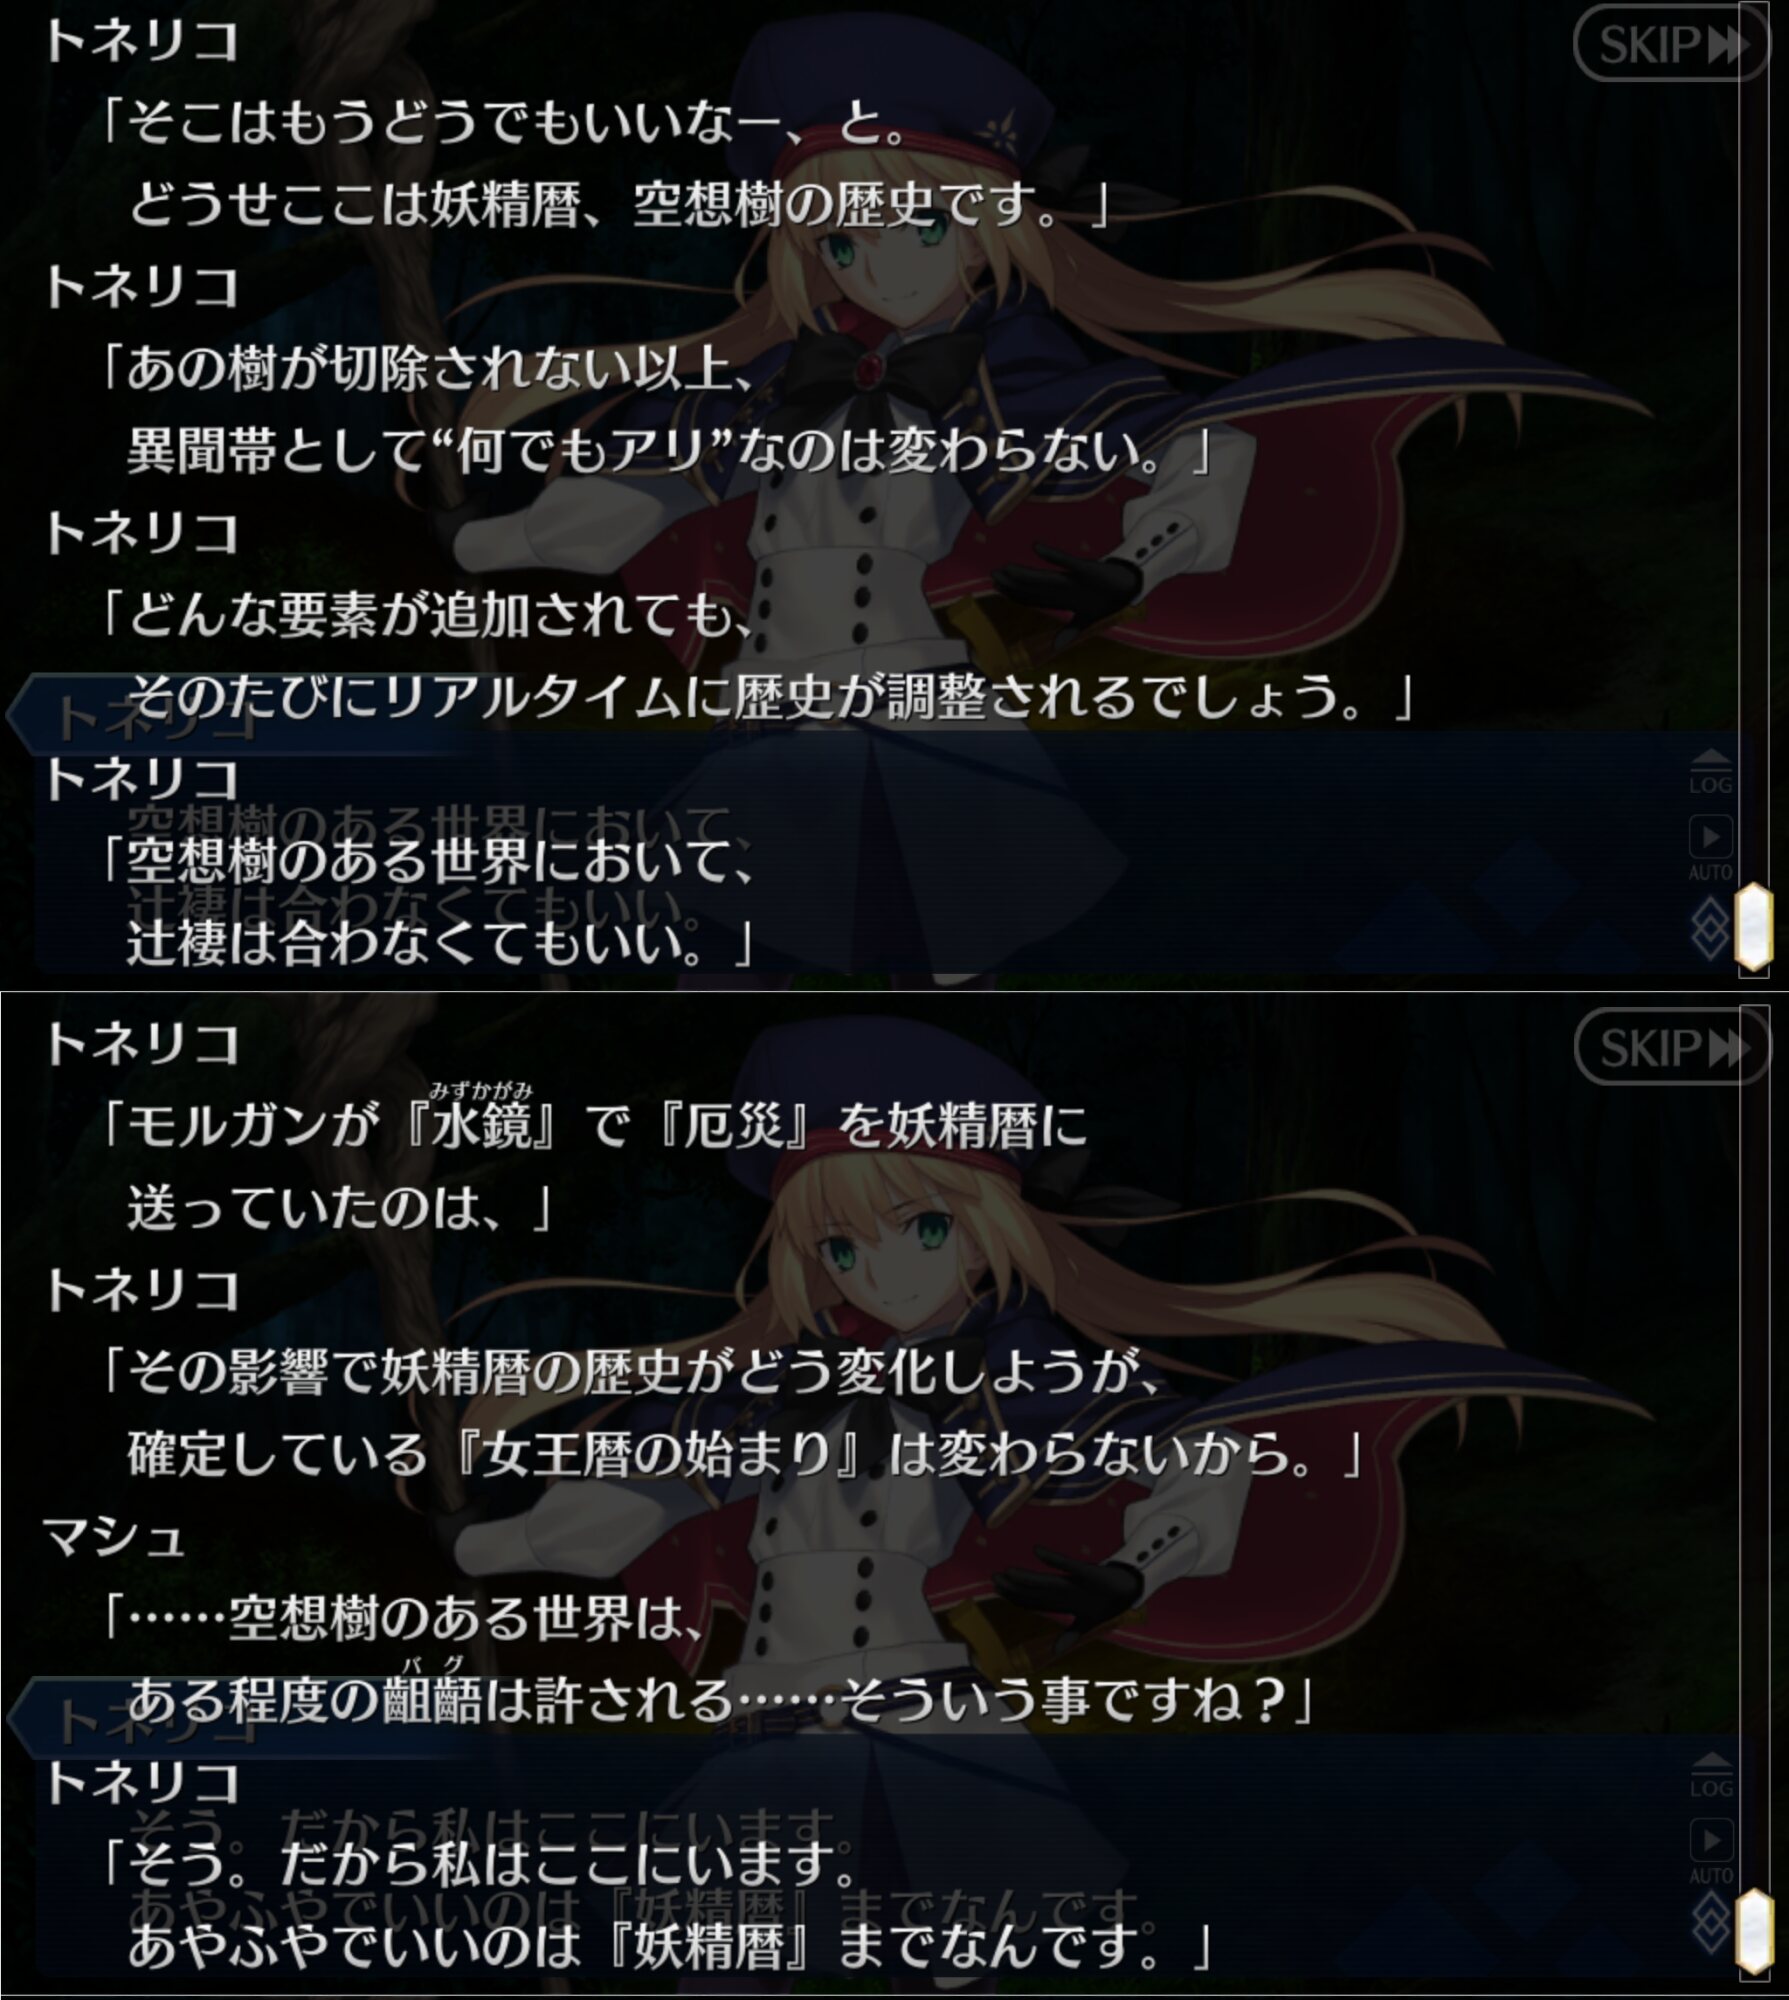Select log line 'そう。だから私はここにいます。'
Image resolution: width=1789 pixels, height=2000 pixels.
(x=478, y=1864)
